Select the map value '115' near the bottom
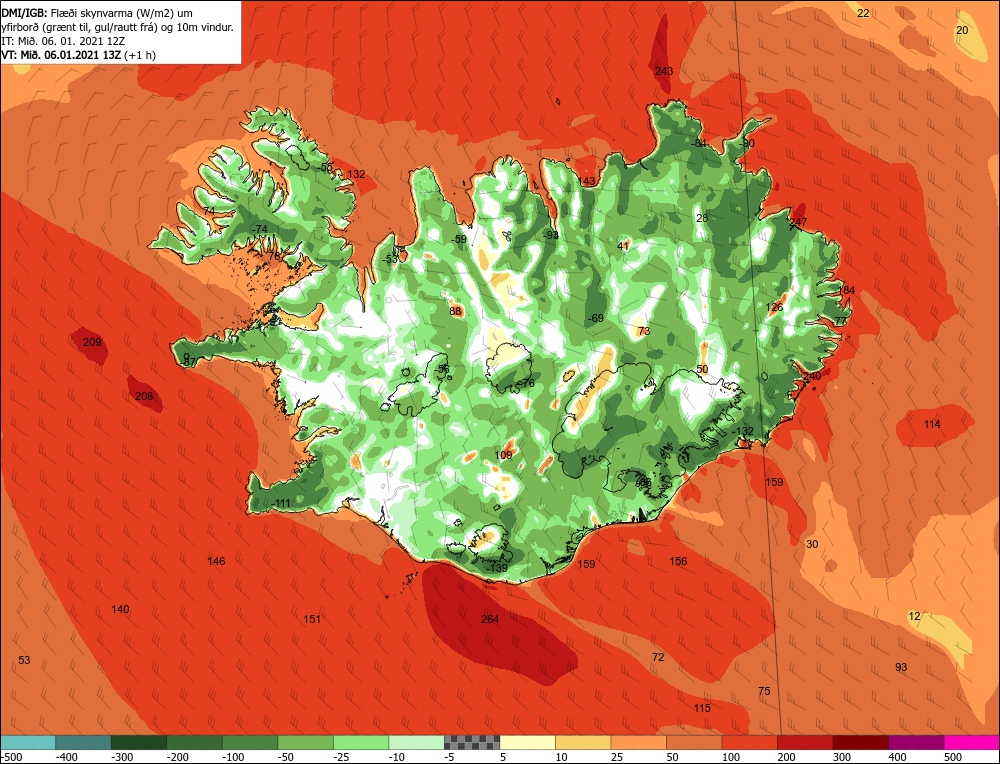 [702, 708]
